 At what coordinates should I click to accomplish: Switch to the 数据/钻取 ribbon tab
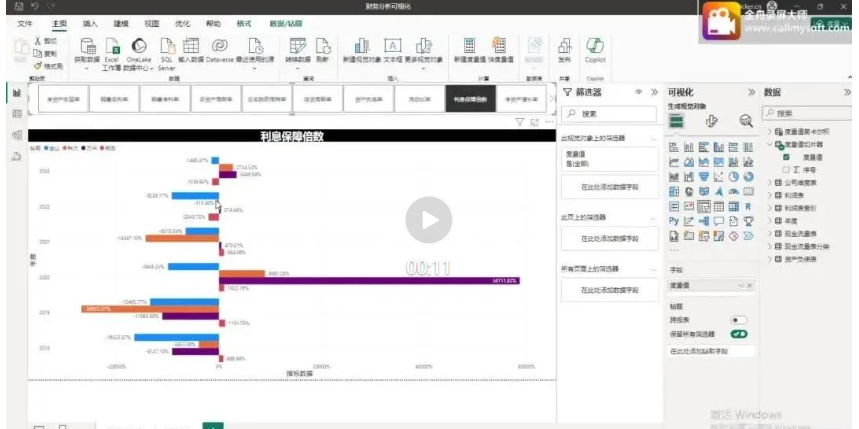click(285, 24)
